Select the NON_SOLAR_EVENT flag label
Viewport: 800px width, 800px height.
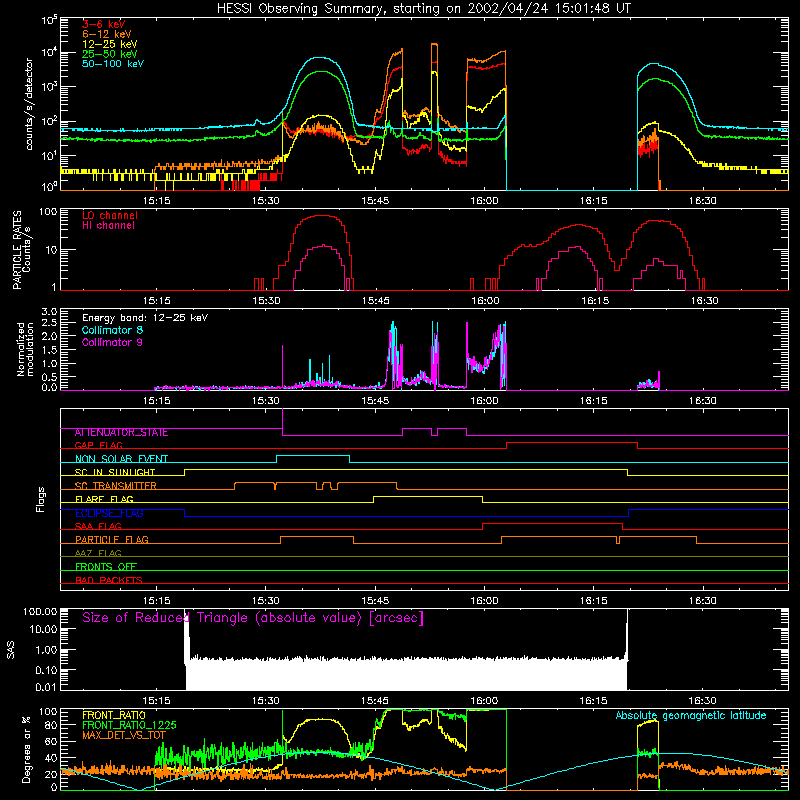pyautogui.click(x=121, y=459)
